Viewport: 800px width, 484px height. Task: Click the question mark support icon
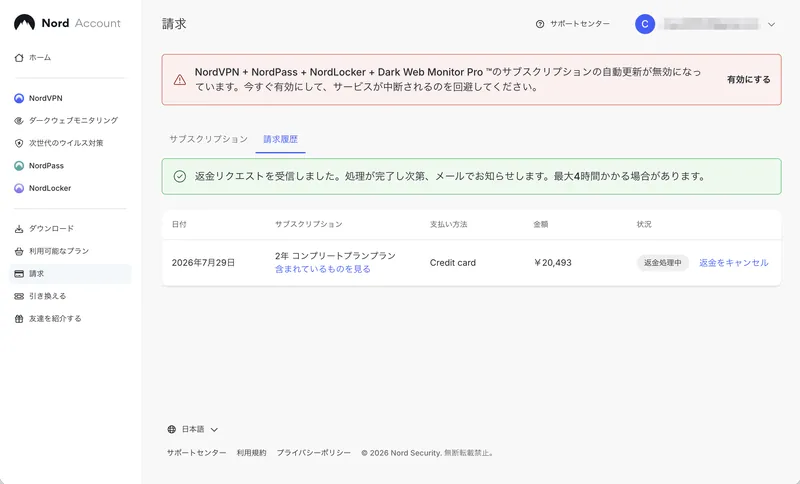[x=540, y=24]
